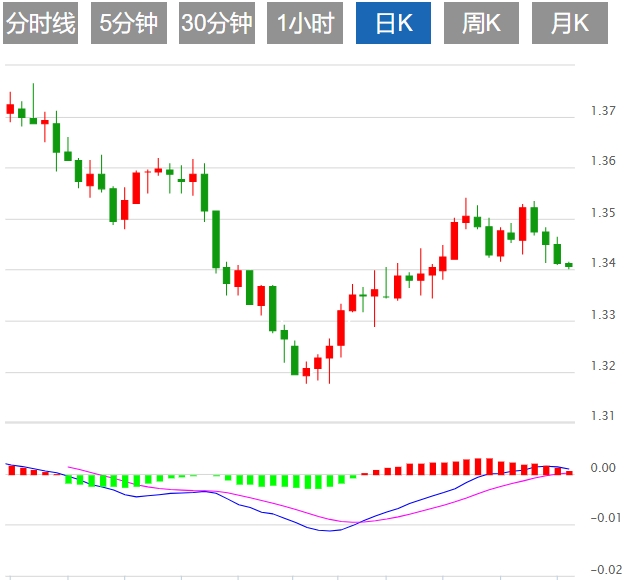Click the 1.37 price axis label
Image resolution: width=639 pixels, height=580 pixels.
603,110
